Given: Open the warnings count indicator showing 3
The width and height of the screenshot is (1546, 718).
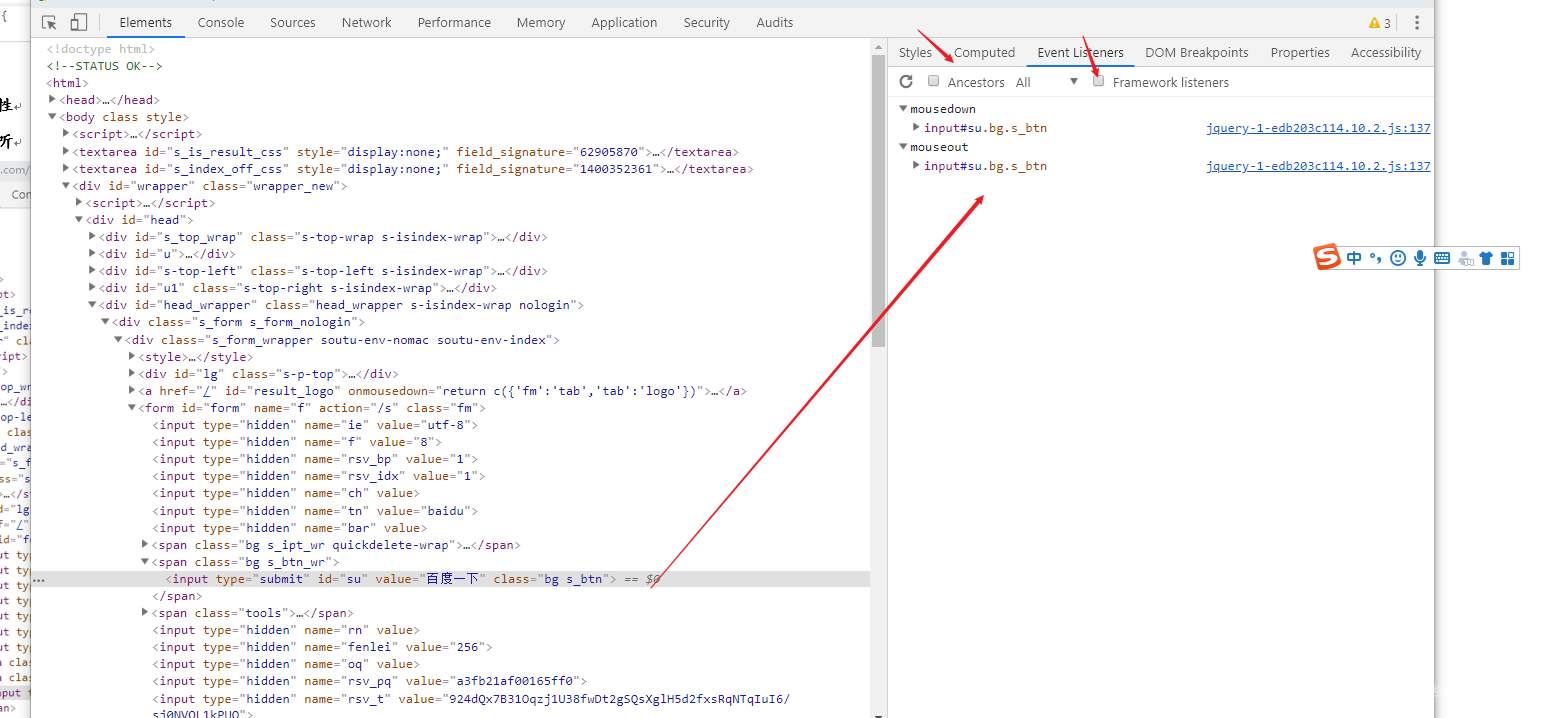Looking at the screenshot, I should (x=1380, y=23).
